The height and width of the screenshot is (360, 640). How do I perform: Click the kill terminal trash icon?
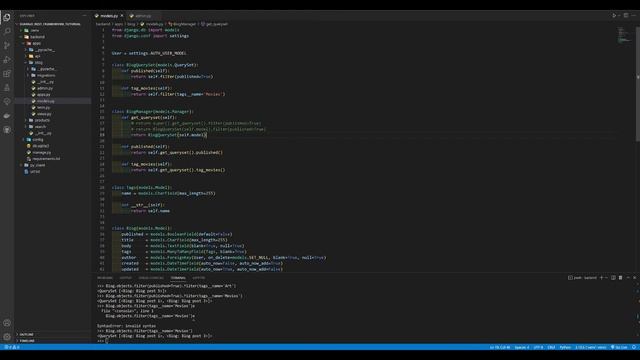tap(620, 278)
